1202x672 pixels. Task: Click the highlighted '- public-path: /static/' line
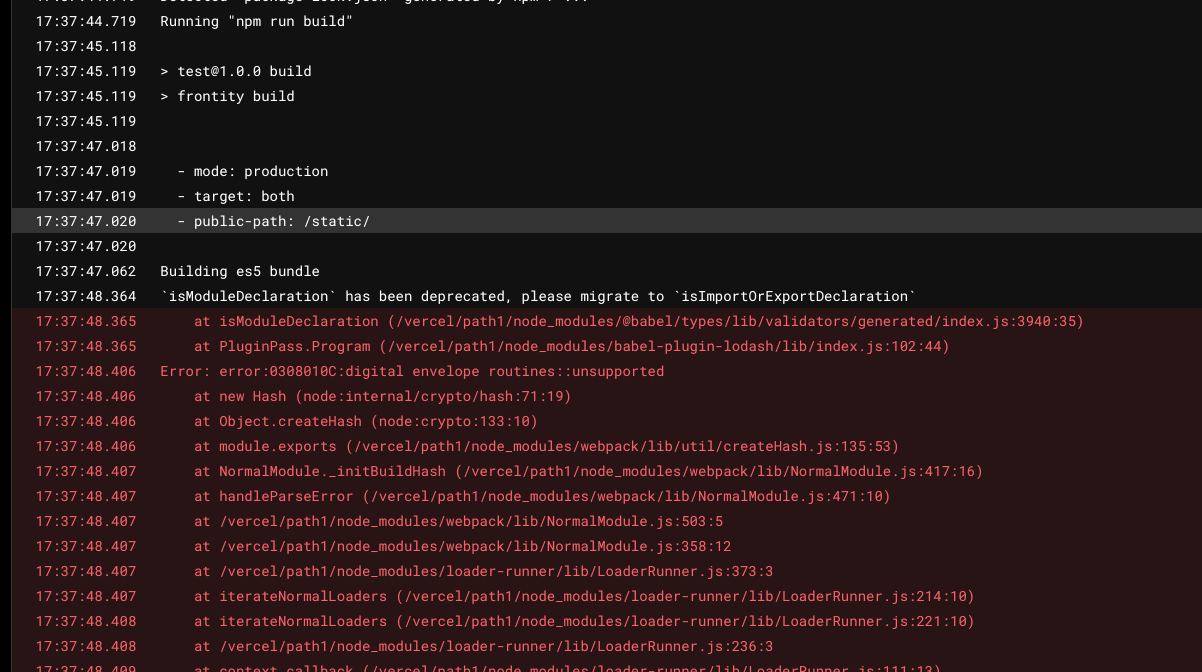click(273, 221)
